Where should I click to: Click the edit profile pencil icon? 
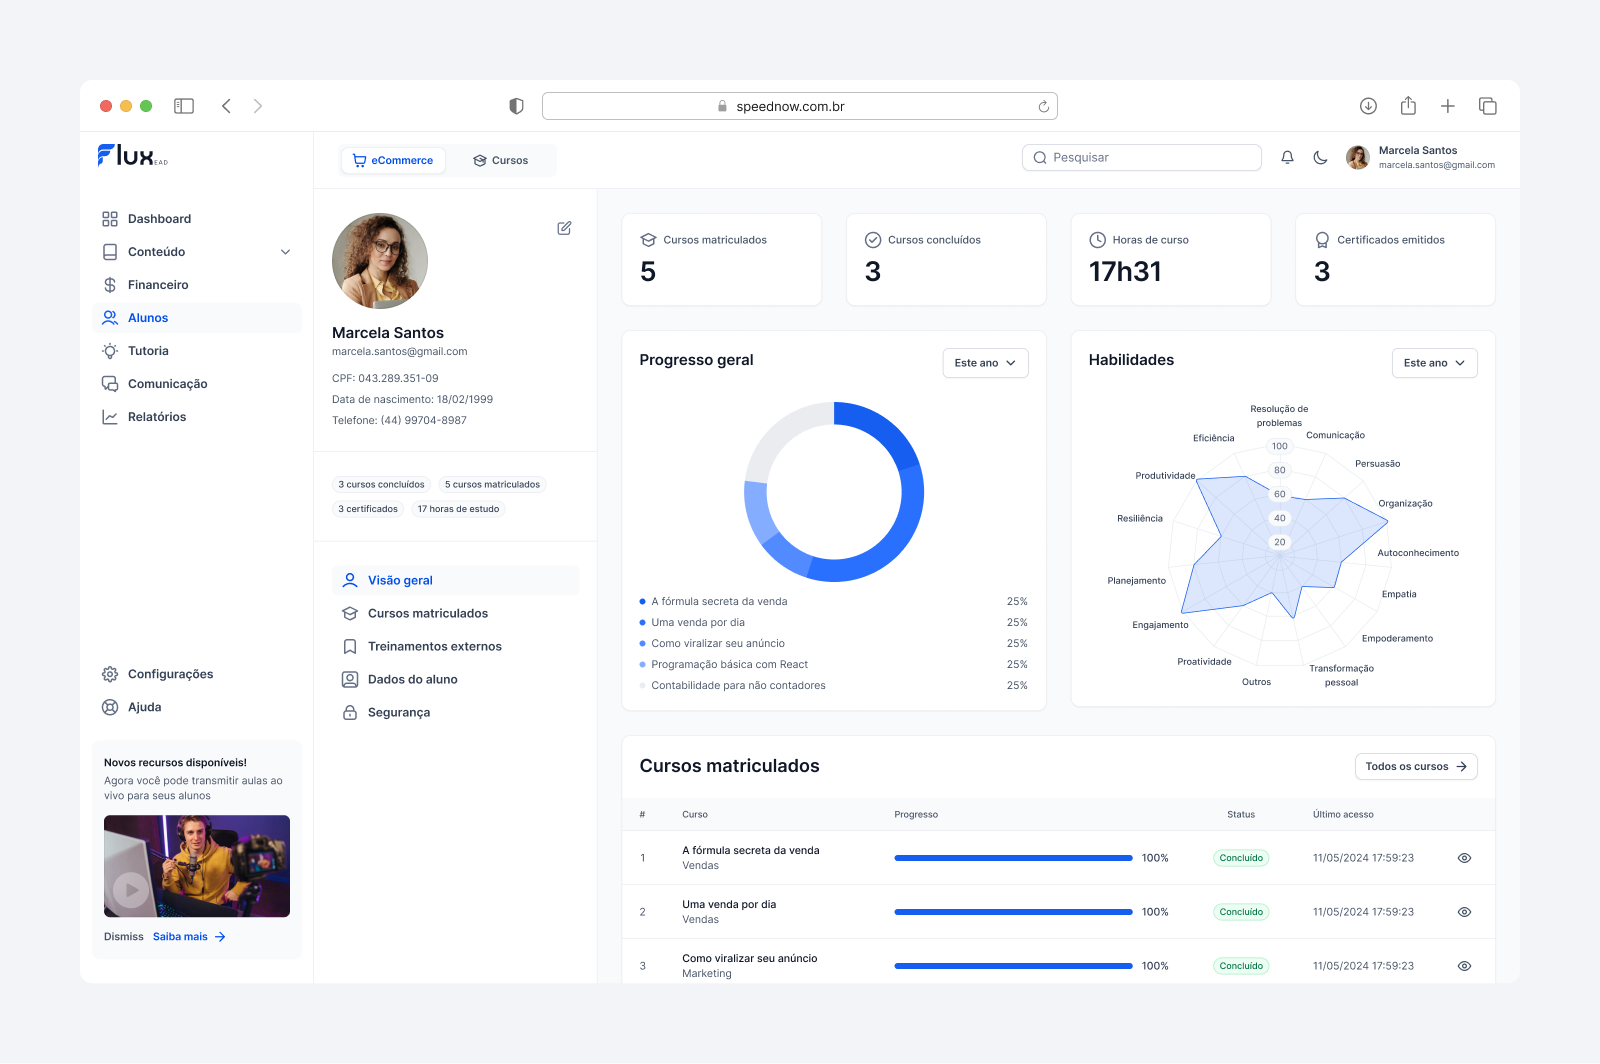564,228
